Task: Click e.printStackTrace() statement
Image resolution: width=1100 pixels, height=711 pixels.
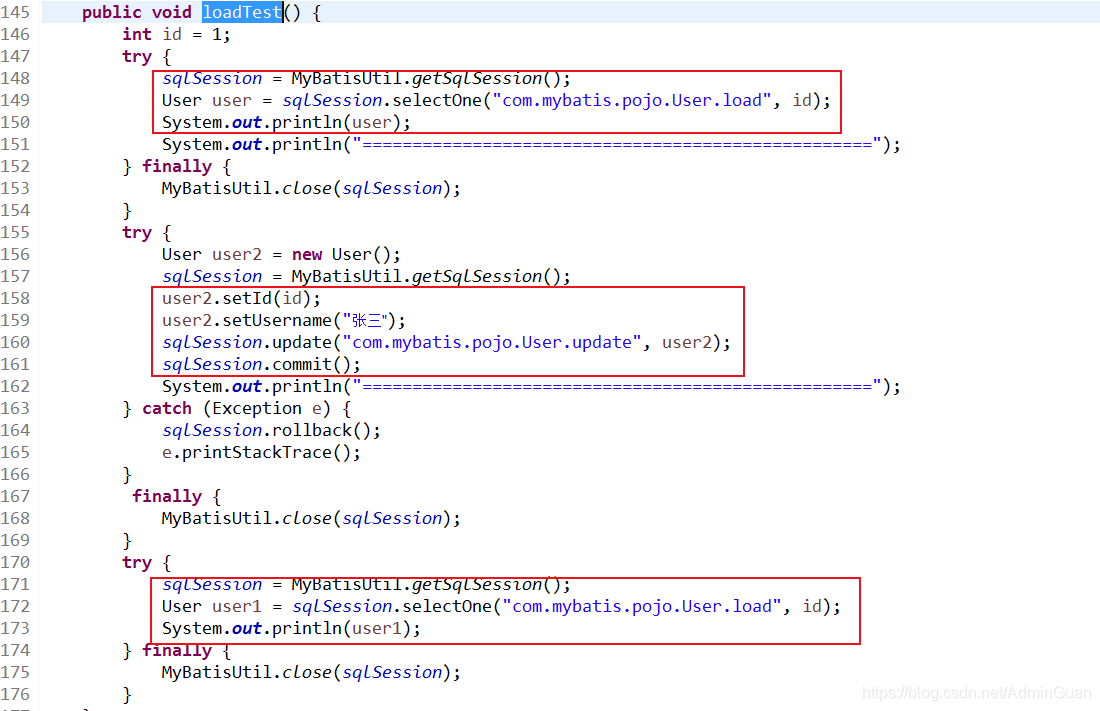Action: coord(261,453)
